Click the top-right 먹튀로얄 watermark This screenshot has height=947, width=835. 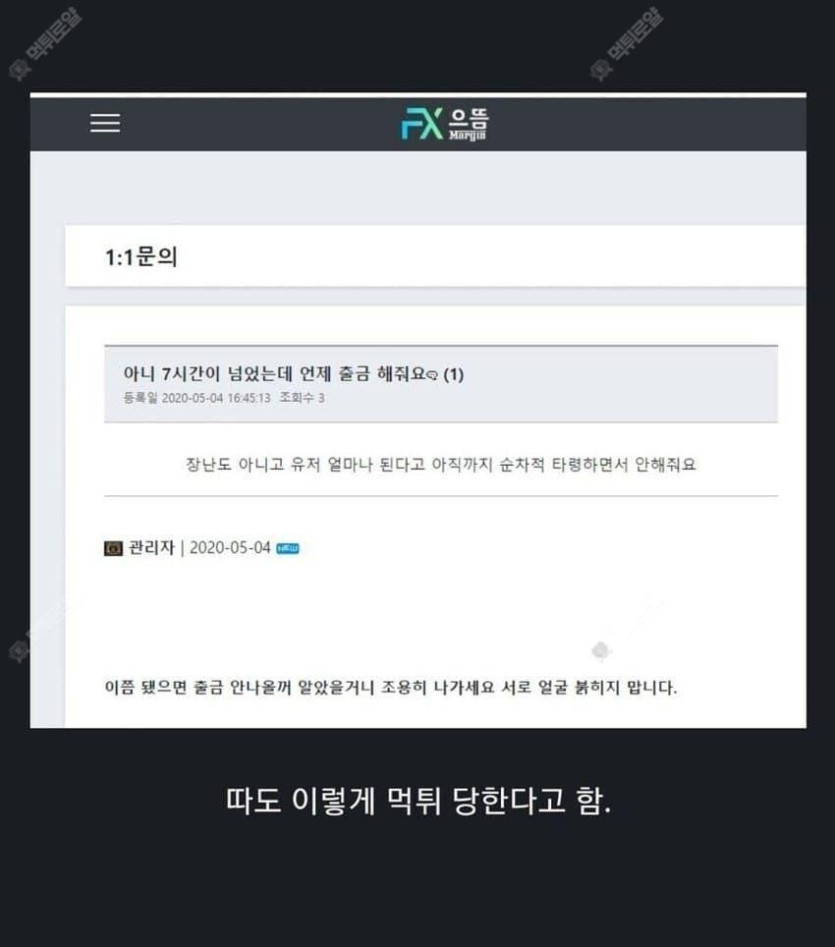625,44
